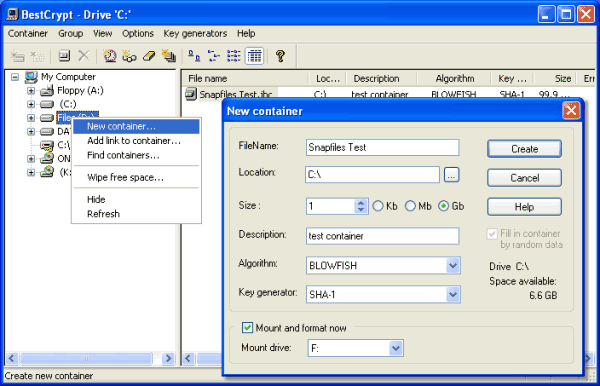The image size is (600, 386).
Task: Click the Cancel button
Action: point(524,178)
